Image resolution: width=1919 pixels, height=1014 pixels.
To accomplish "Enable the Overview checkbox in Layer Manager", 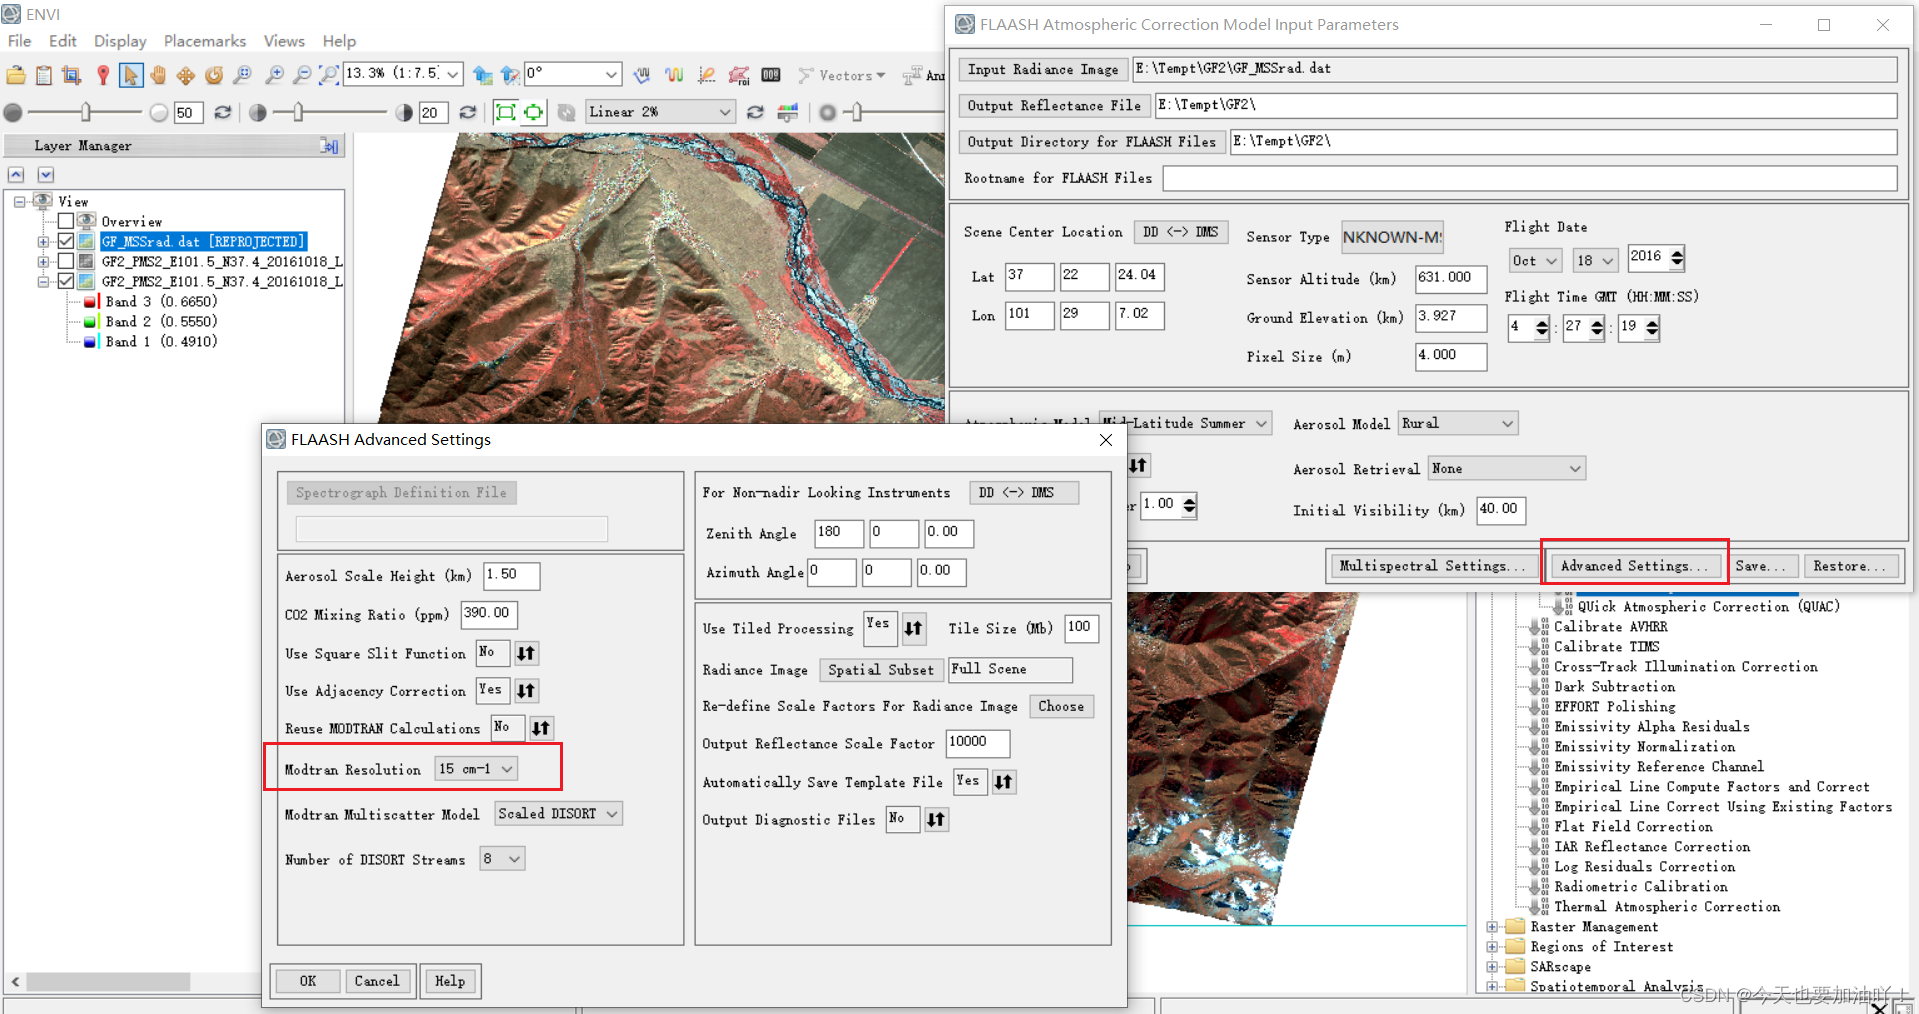I will pos(65,221).
